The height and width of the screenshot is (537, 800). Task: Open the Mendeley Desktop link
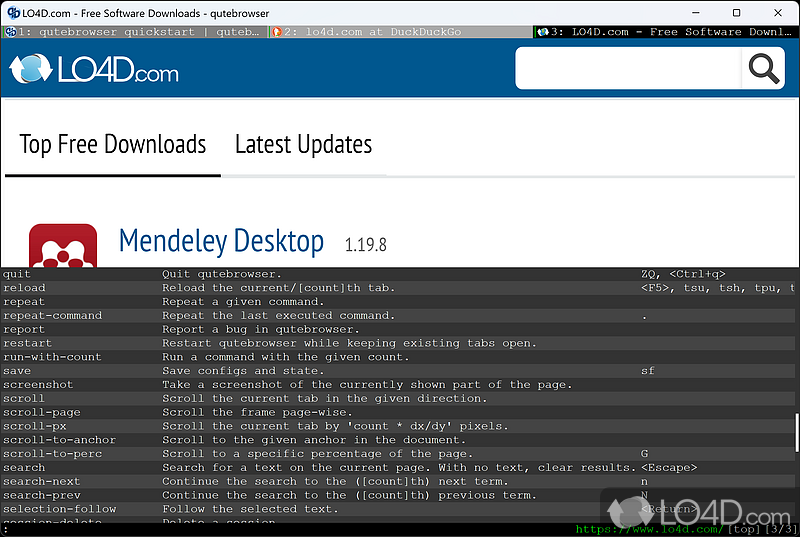pyautogui.click(x=221, y=241)
